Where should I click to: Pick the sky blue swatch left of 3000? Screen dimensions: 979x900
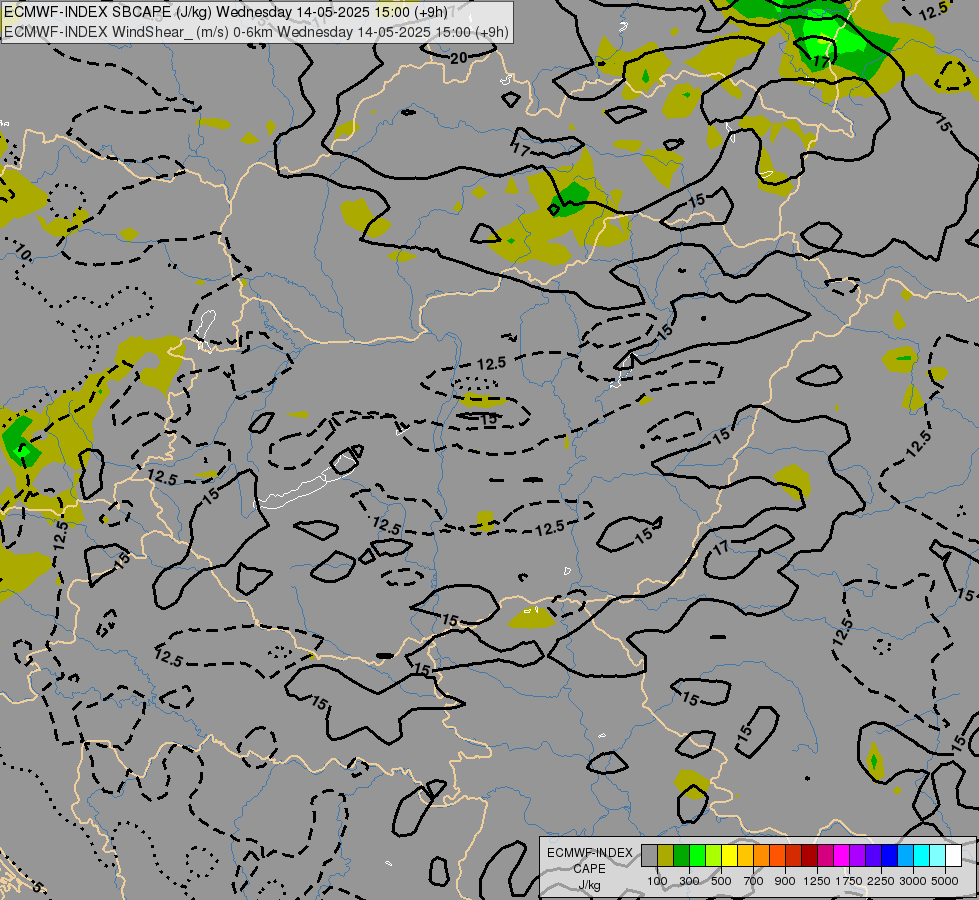(x=905, y=855)
